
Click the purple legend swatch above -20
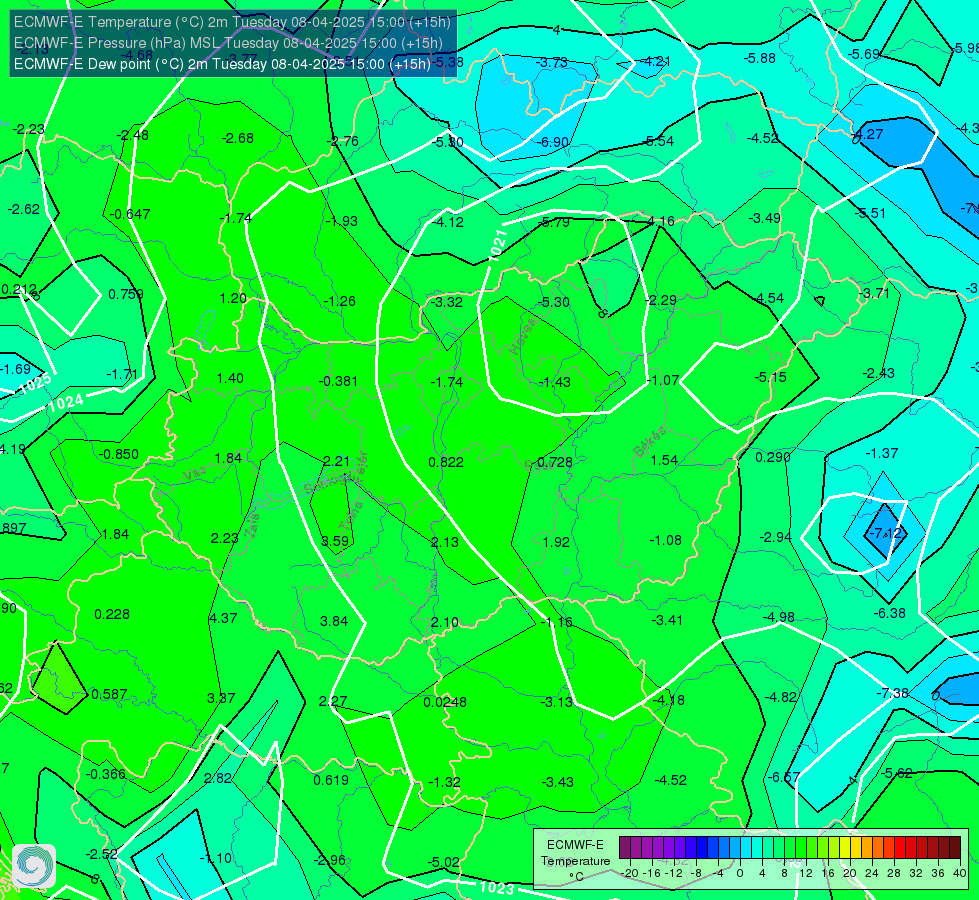pyautogui.click(x=625, y=848)
